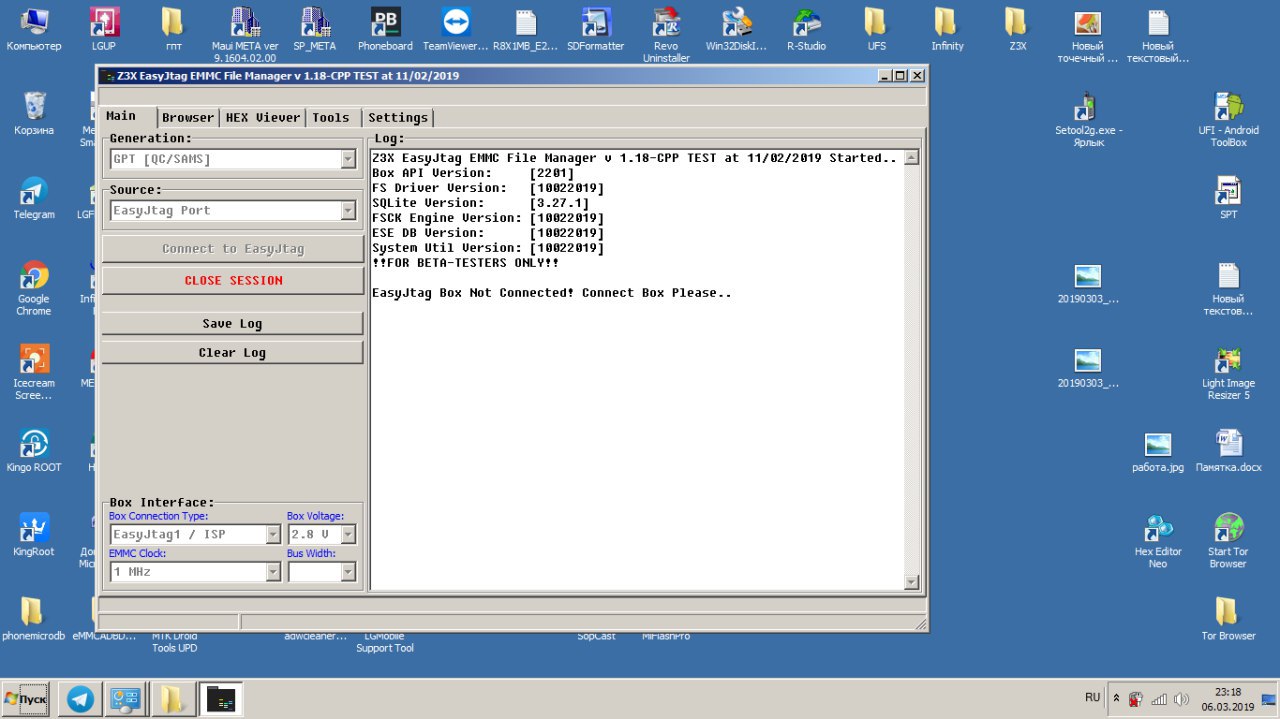Click the Connect to EasyJtag button
This screenshot has height=719, width=1280.
(233, 249)
